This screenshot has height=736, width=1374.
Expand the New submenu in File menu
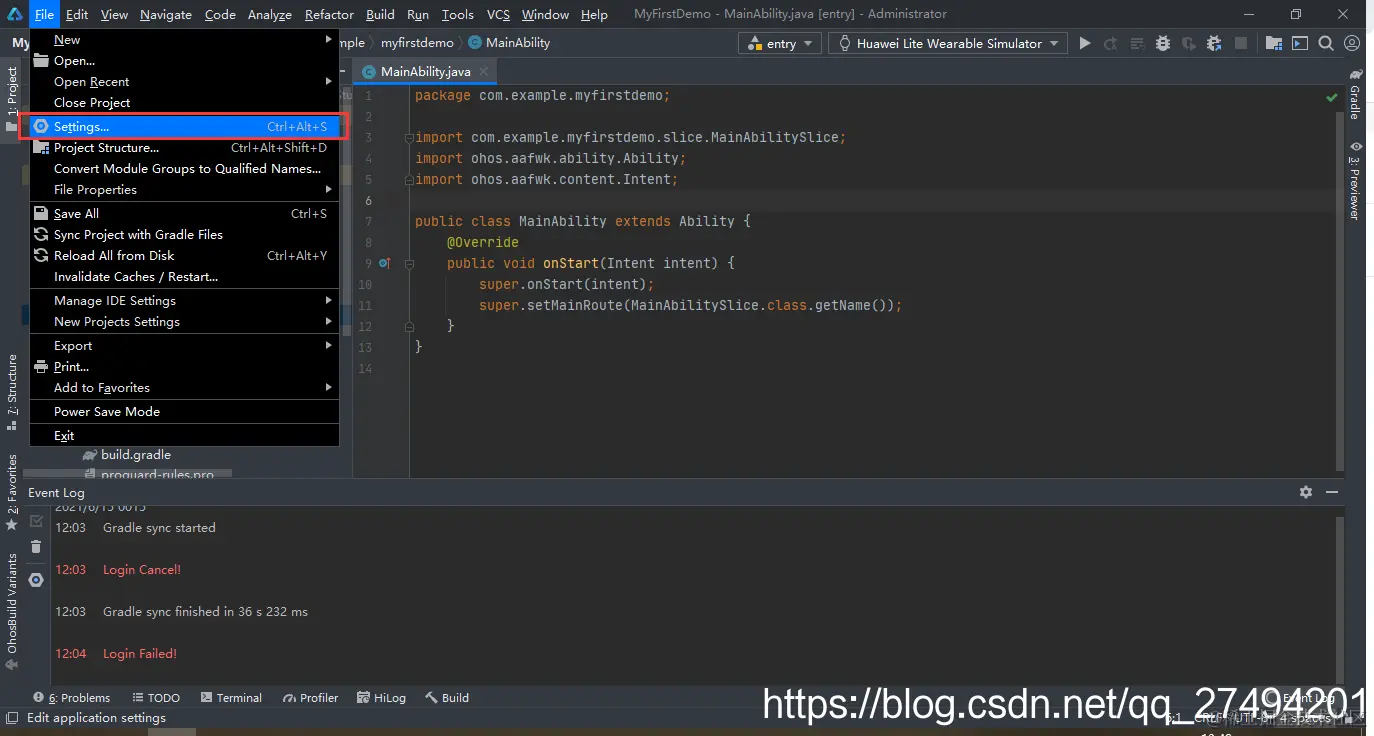(184, 40)
